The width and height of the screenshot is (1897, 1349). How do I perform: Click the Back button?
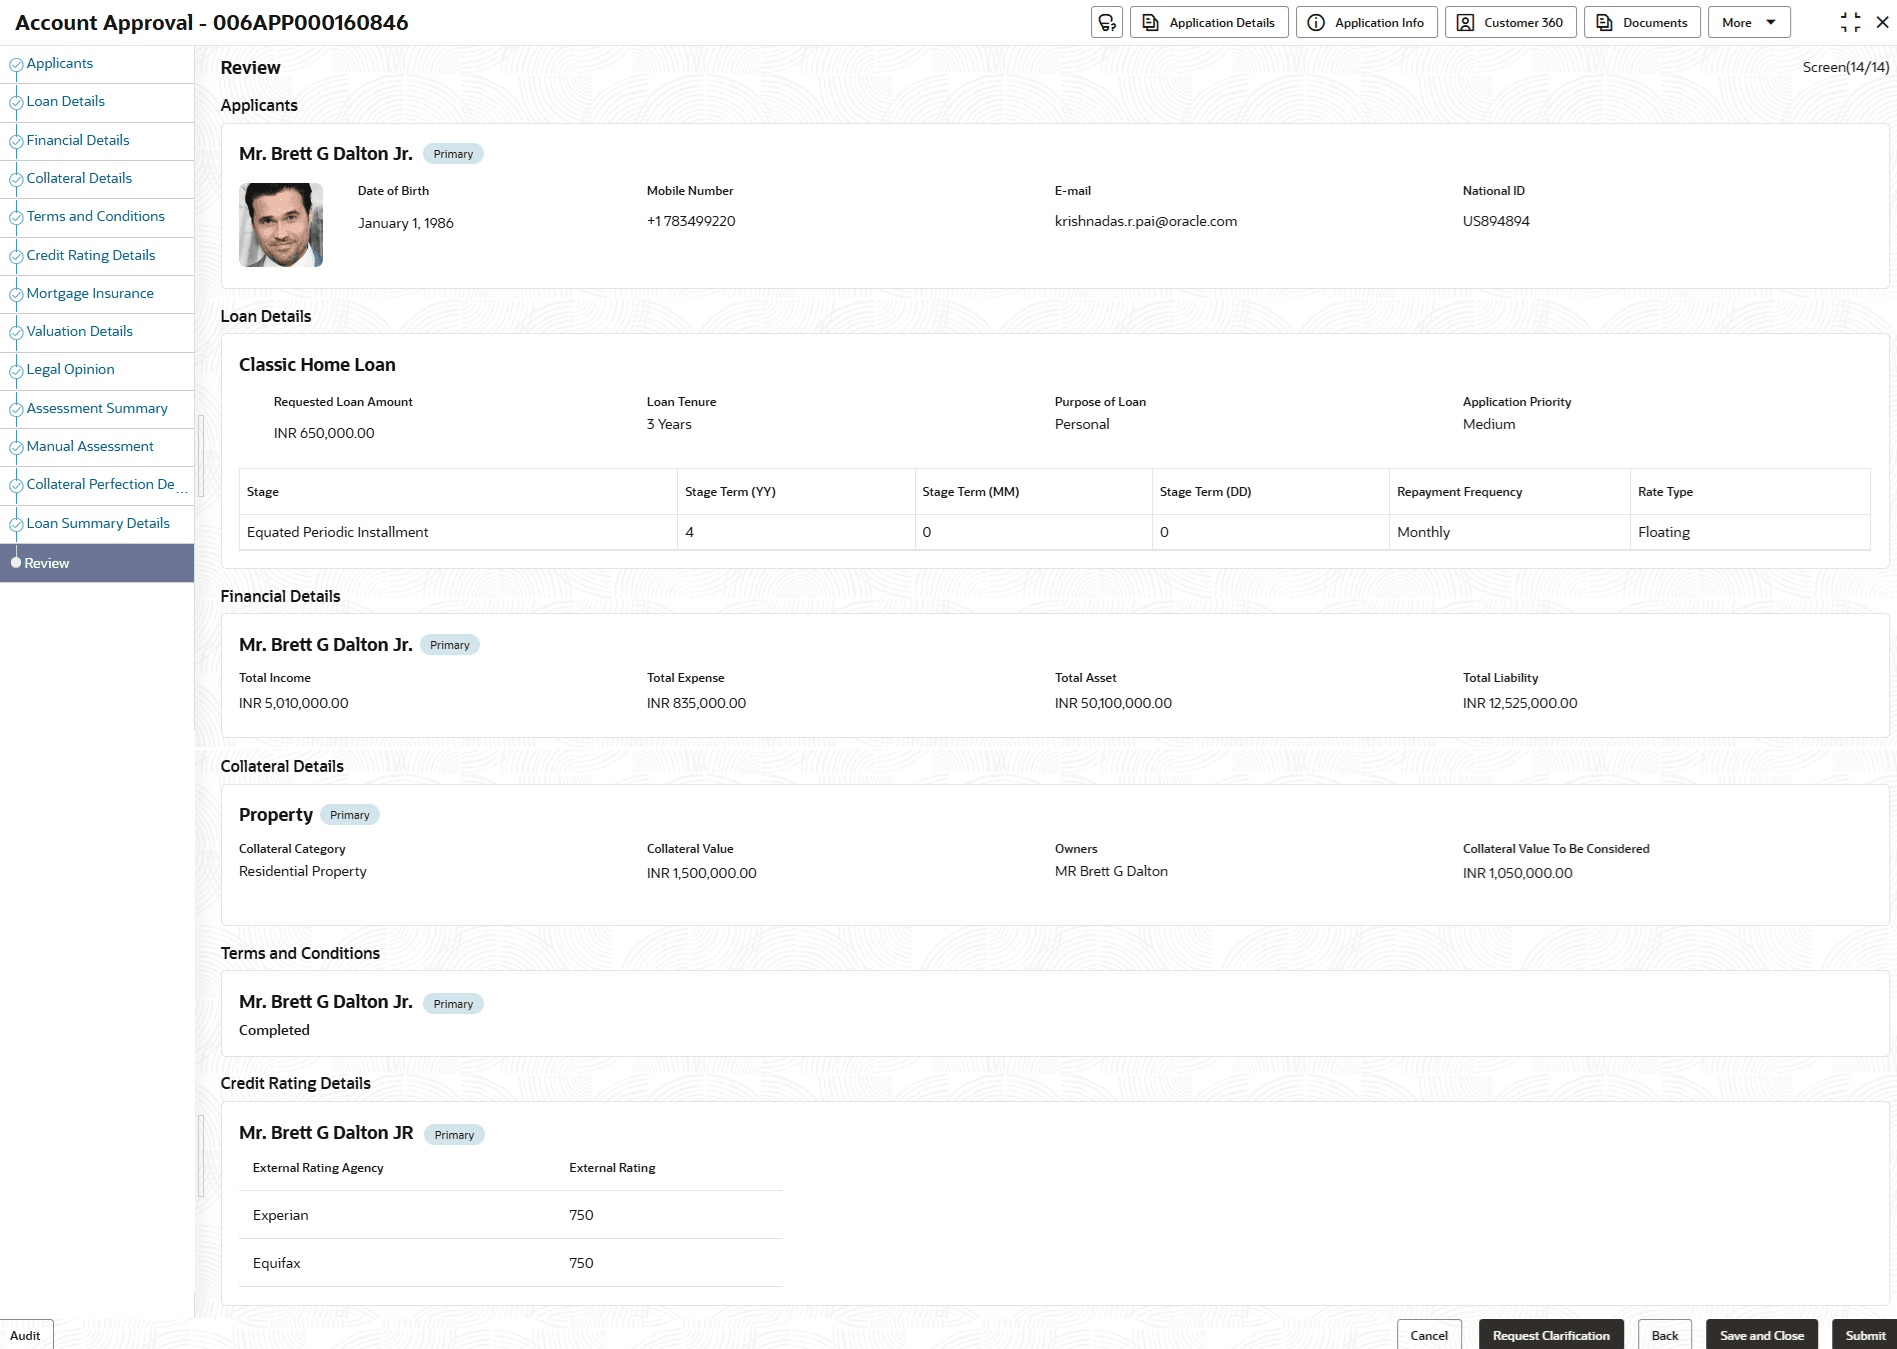tap(1665, 1335)
